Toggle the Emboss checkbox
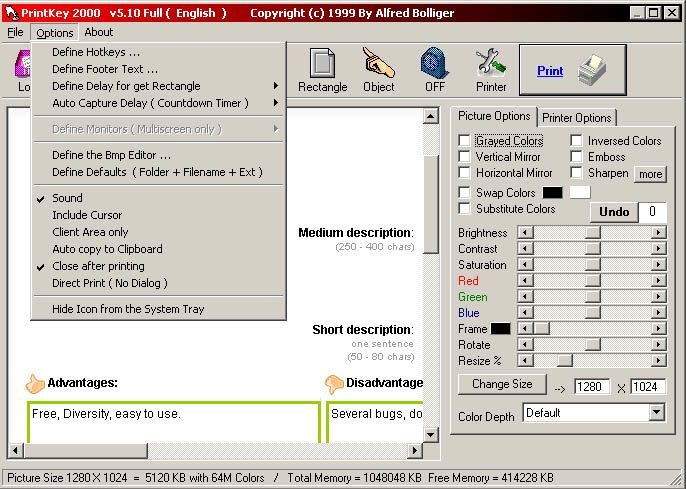Viewport: 686px width, 489px height. click(x=576, y=157)
